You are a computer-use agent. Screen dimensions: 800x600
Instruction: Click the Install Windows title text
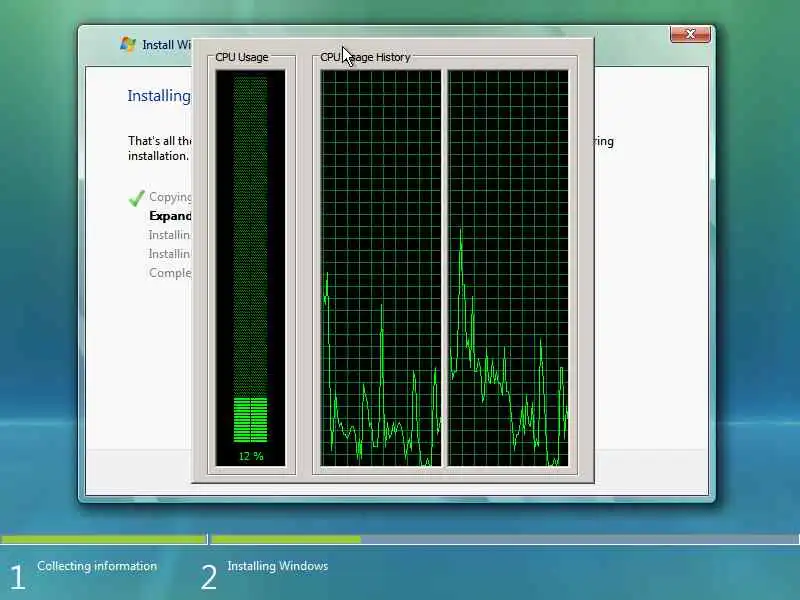click(x=166, y=45)
